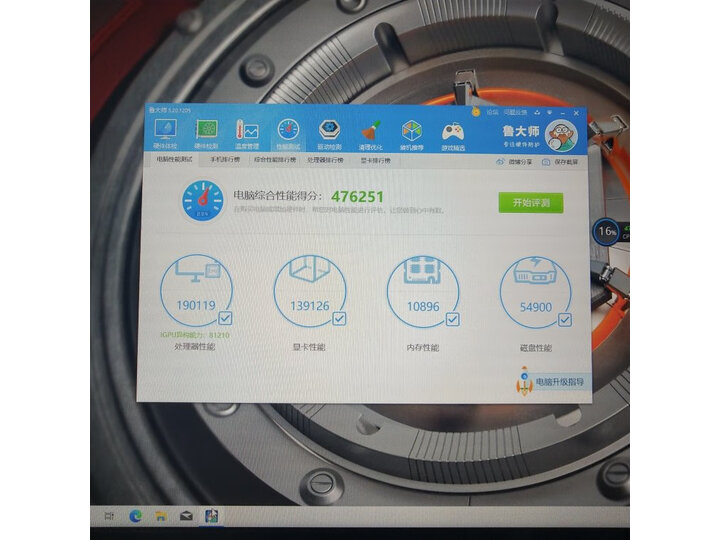Click the disk score 54900
The height and width of the screenshot is (540, 720).
point(536,307)
